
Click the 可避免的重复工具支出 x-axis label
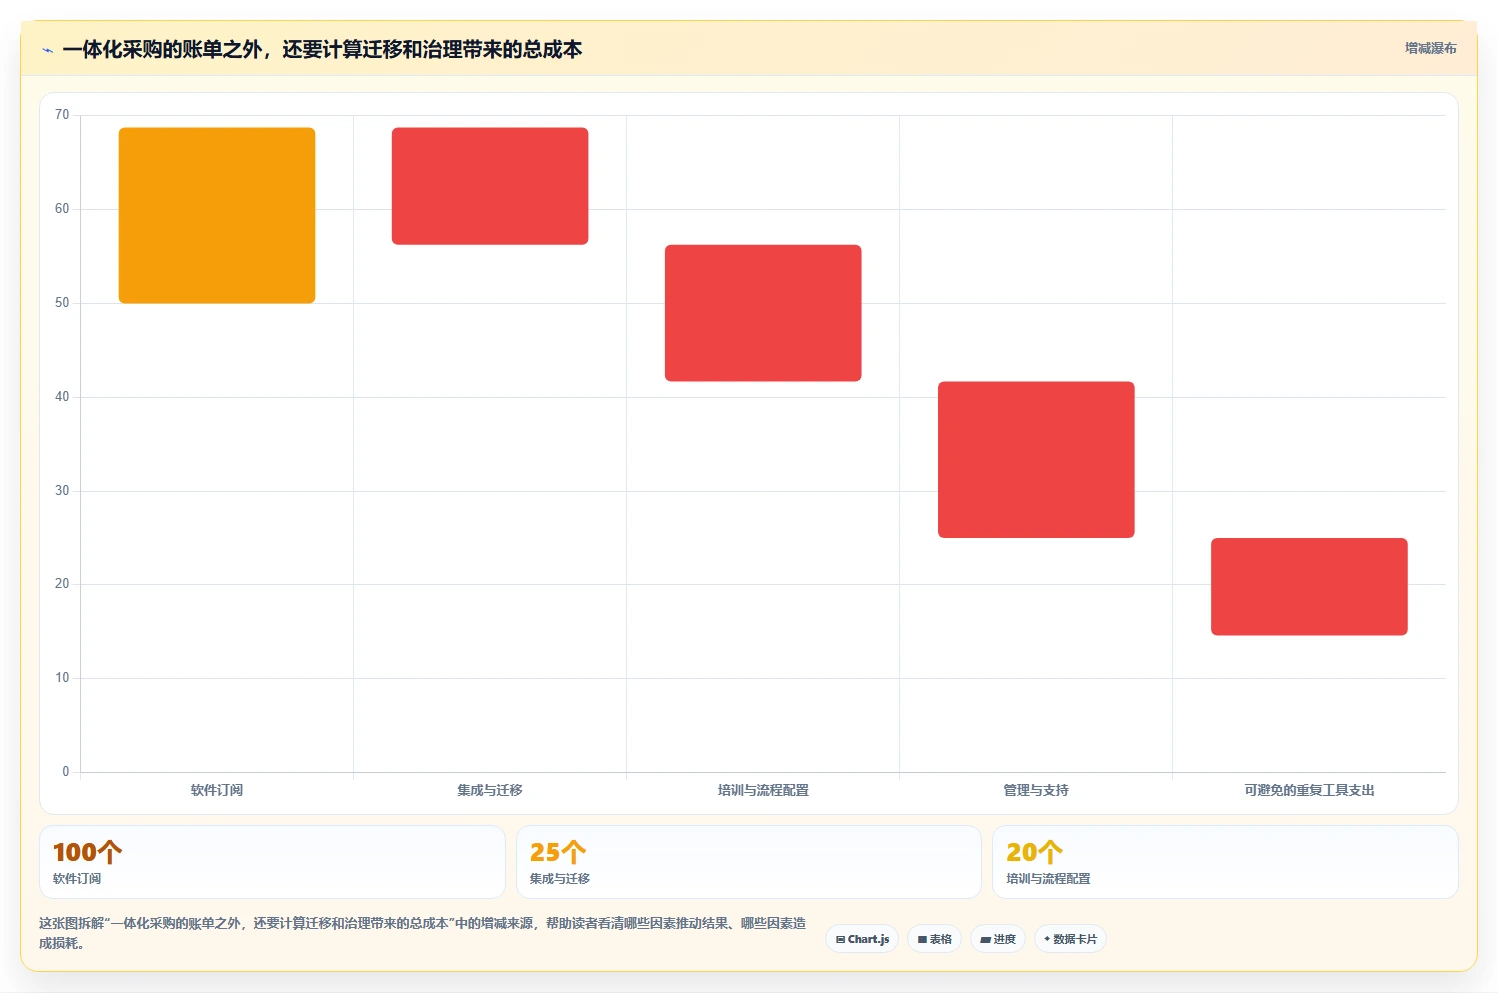pyautogui.click(x=1309, y=790)
